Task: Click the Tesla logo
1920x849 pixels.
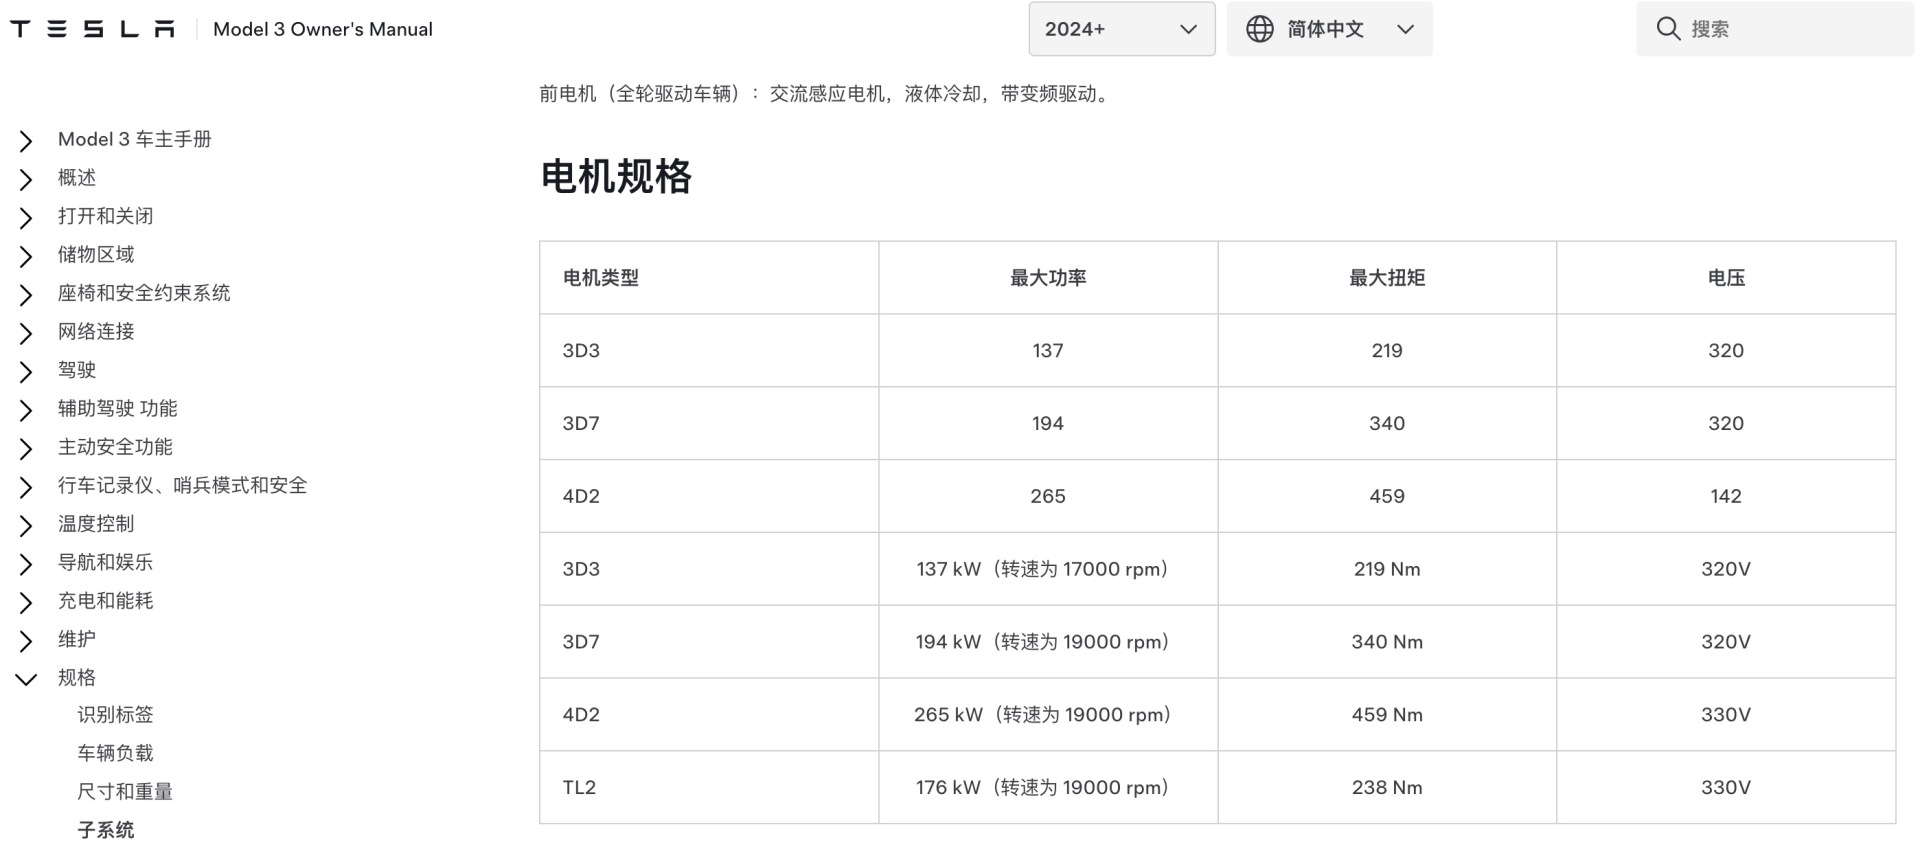Action: click(92, 29)
